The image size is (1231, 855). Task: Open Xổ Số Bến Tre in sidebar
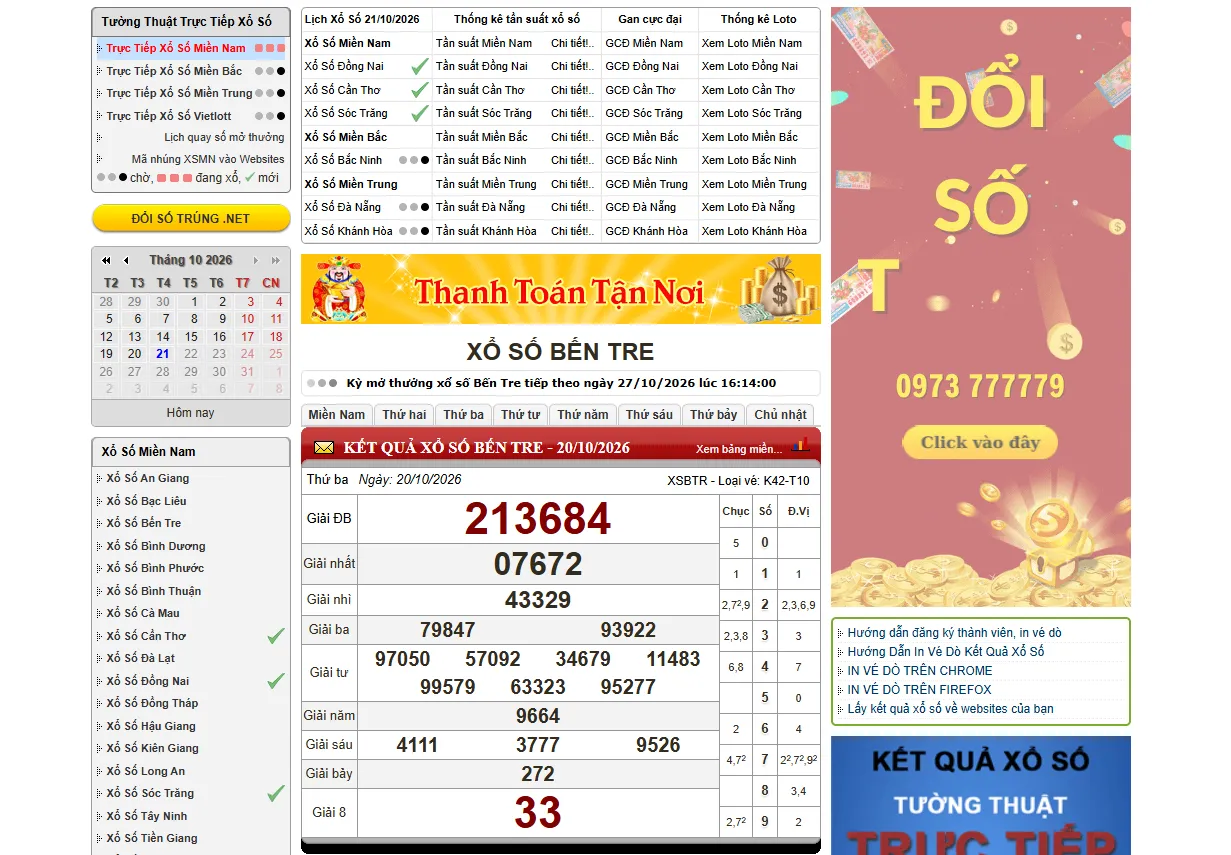pyautogui.click(x=144, y=523)
